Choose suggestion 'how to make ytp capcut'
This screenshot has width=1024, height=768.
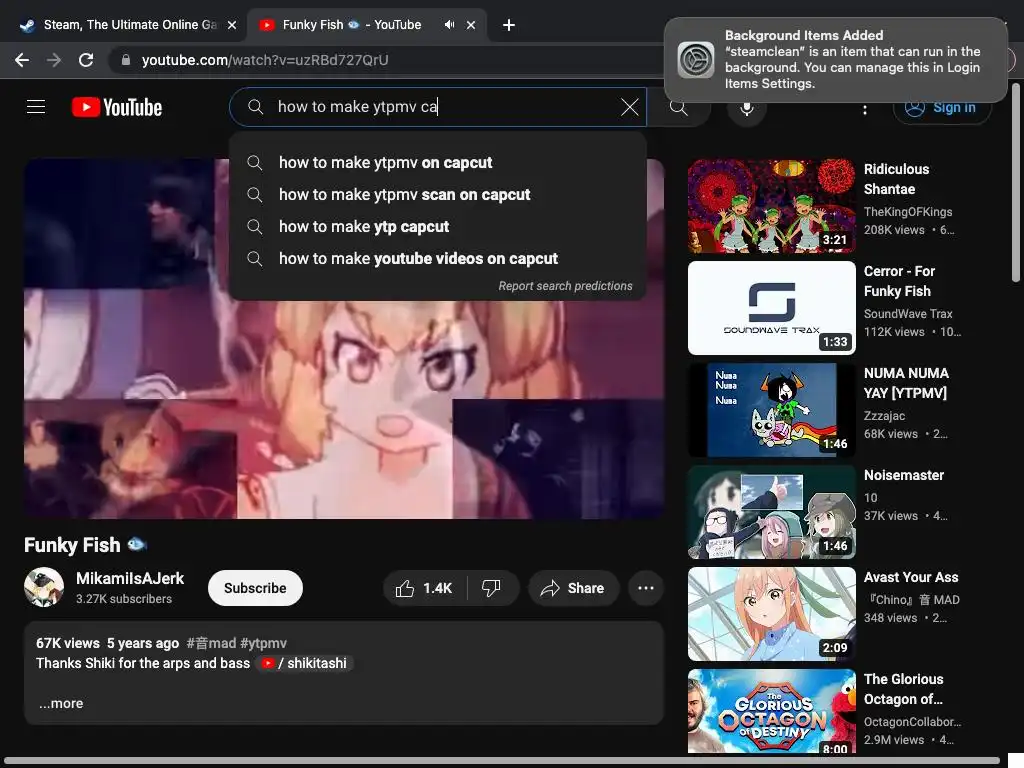pos(438,227)
